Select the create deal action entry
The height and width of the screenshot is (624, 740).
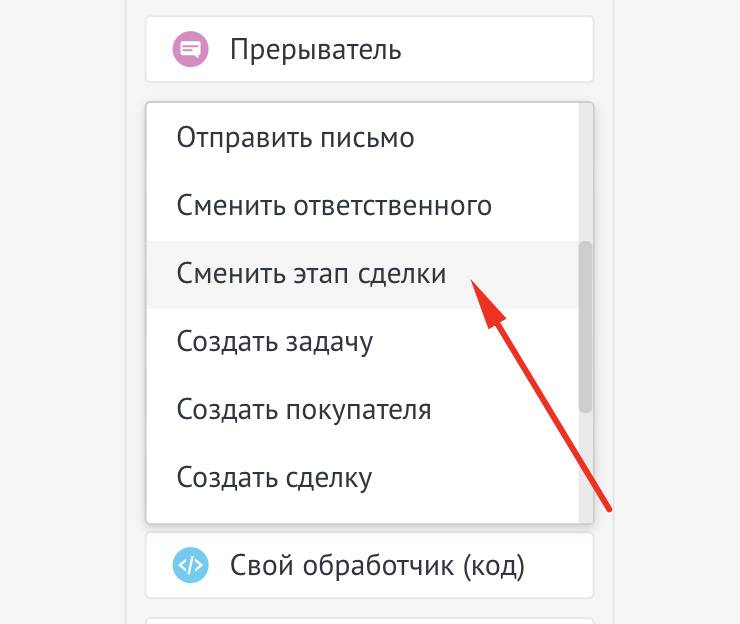[x=274, y=478]
